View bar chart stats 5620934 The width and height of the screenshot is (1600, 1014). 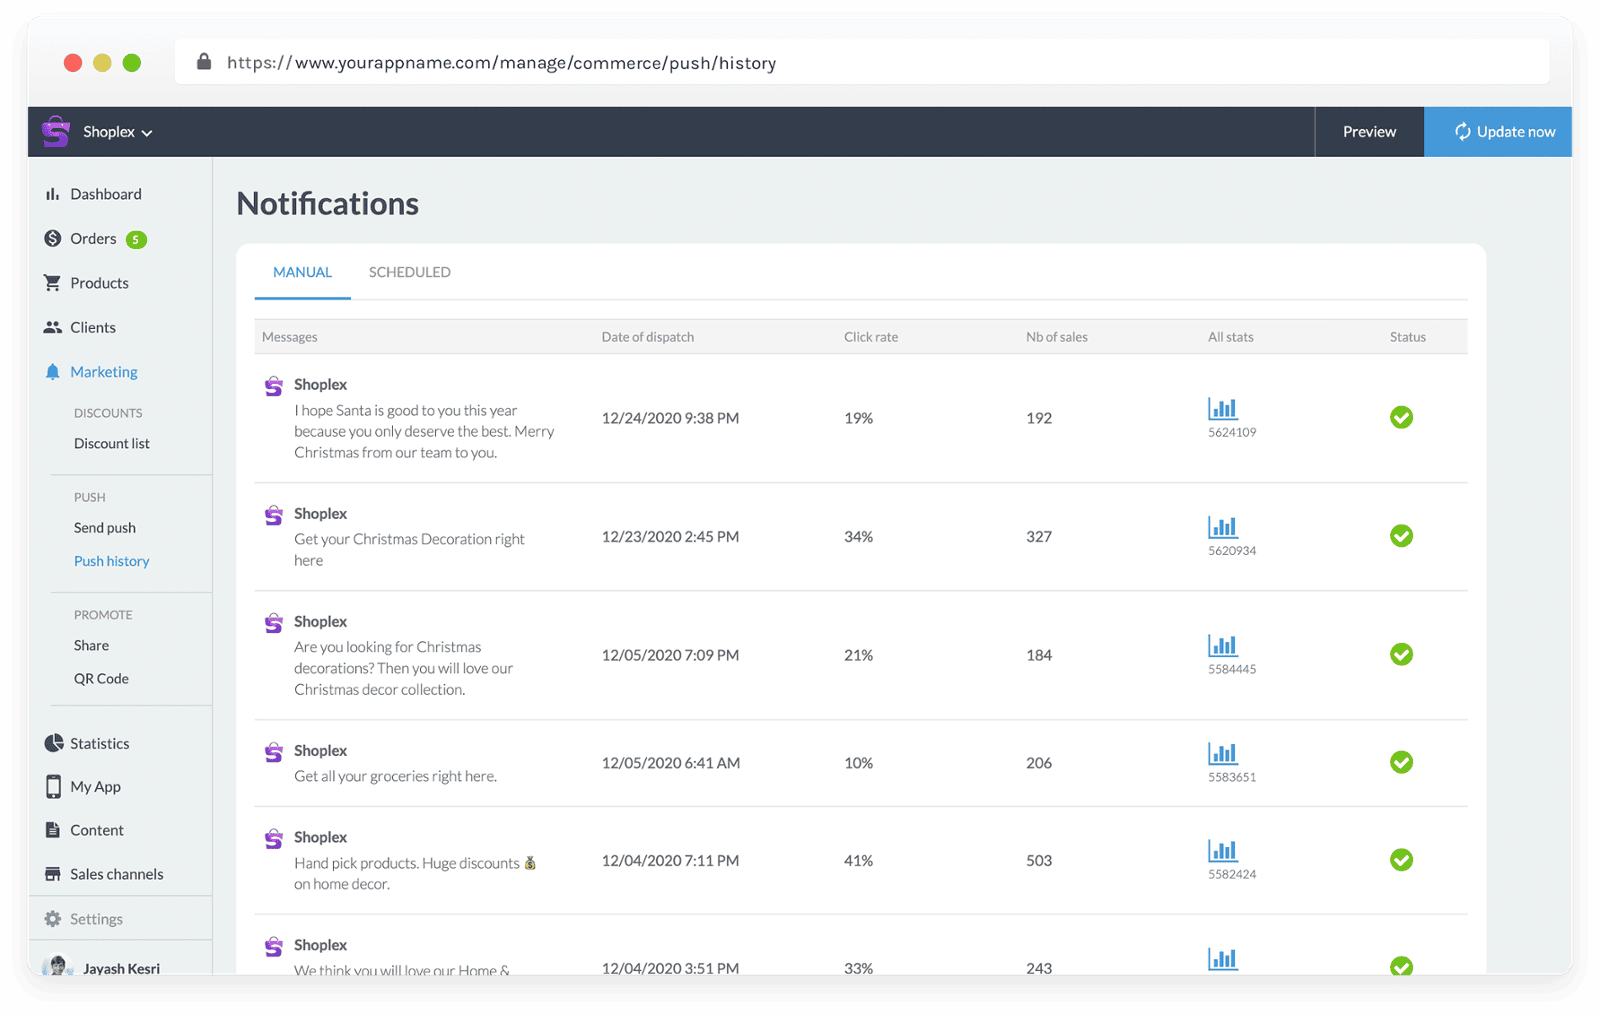pyautogui.click(x=1222, y=527)
